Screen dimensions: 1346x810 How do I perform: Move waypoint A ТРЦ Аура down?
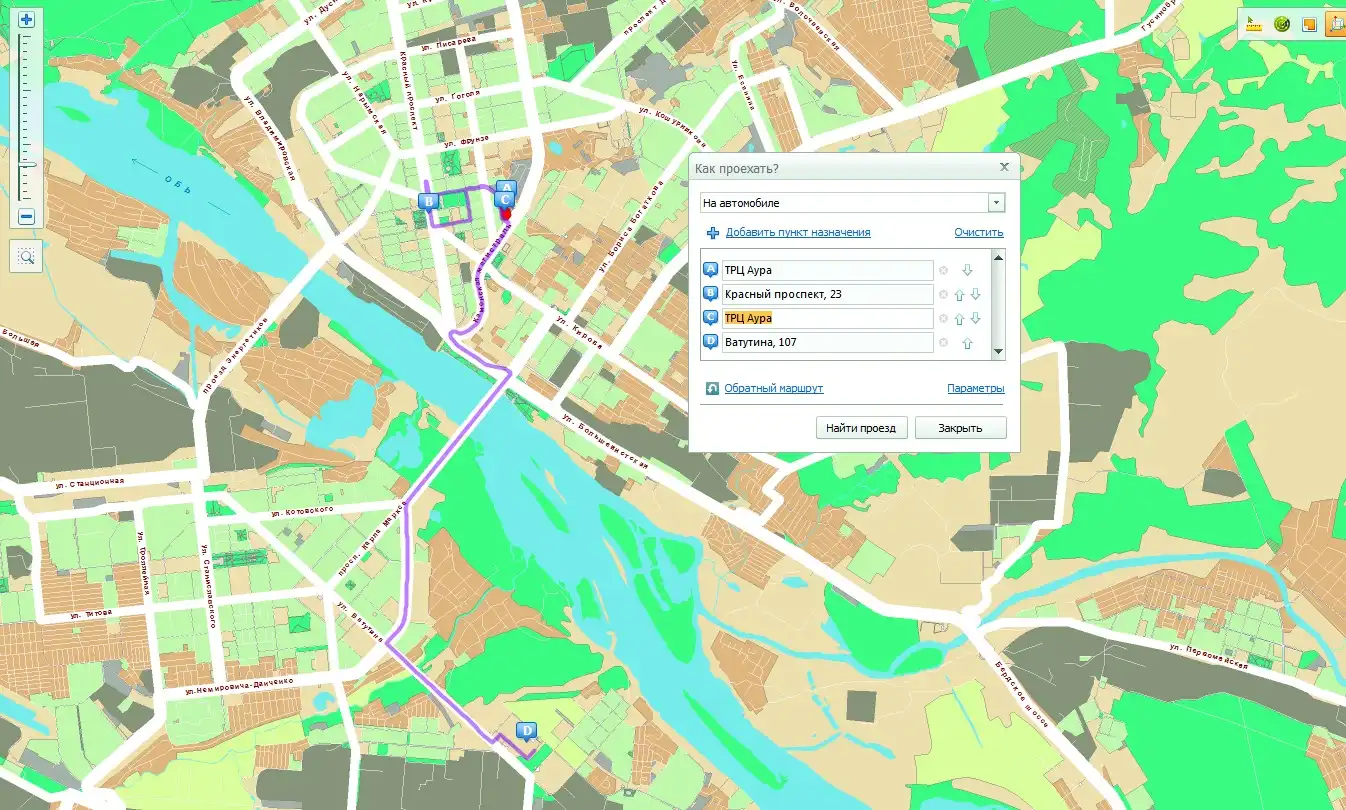(x=967, y=270)
